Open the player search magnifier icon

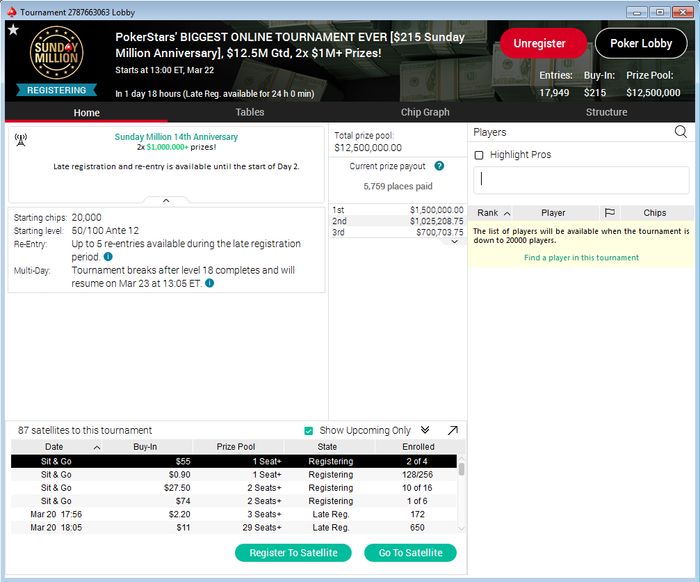(680, 132)
